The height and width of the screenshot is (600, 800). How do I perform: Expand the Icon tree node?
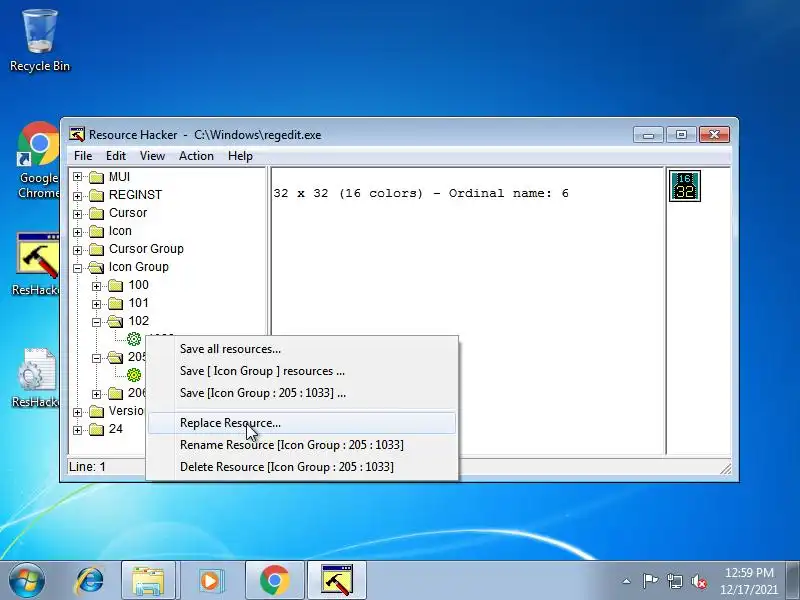(77, 232)
